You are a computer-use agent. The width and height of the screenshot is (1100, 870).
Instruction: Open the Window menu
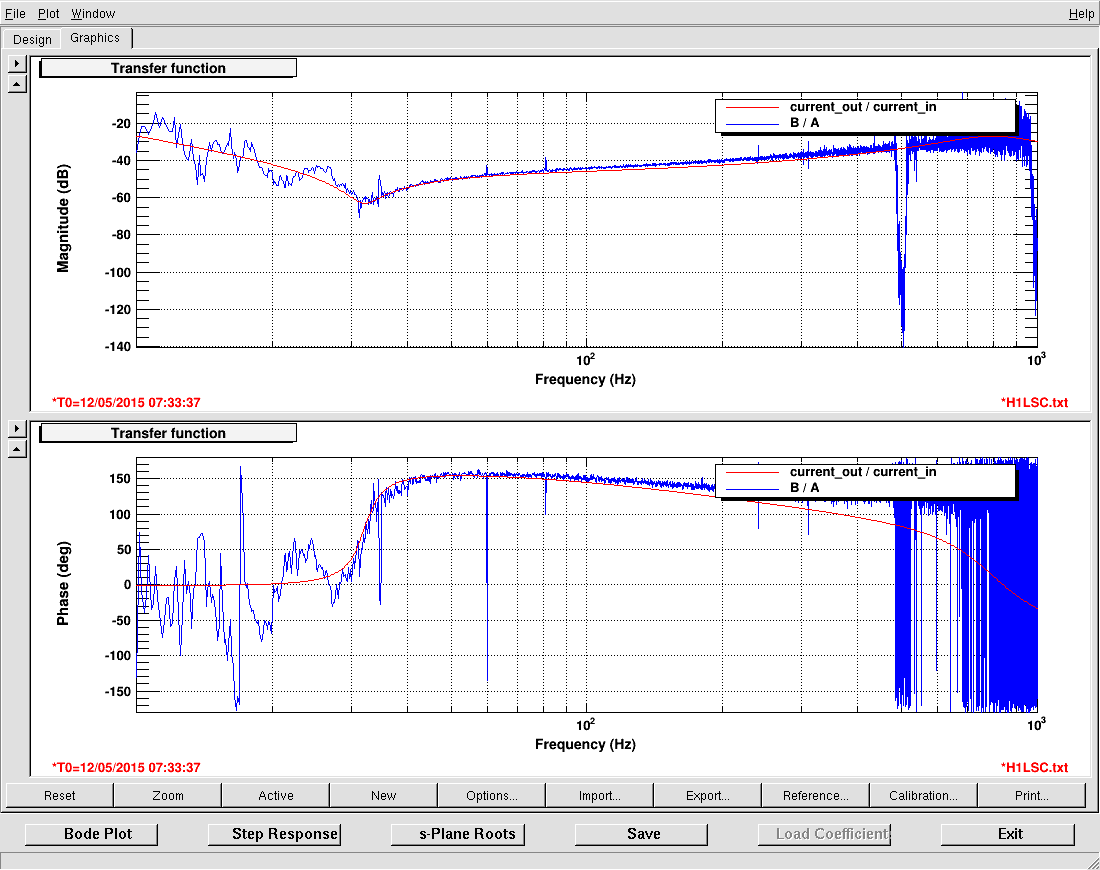[93, 13]
